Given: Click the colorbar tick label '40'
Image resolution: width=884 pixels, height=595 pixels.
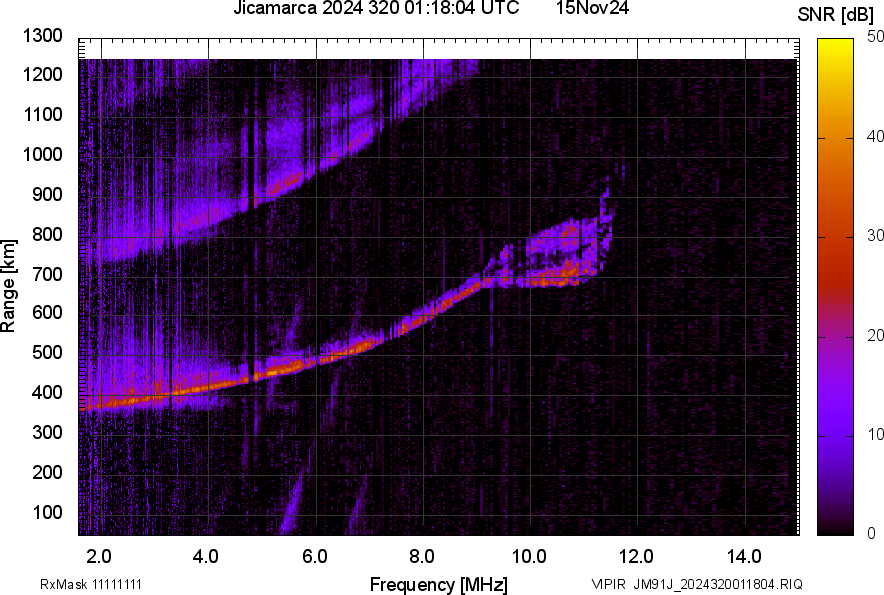Looking at the screenshot, I should coord(875,136).
